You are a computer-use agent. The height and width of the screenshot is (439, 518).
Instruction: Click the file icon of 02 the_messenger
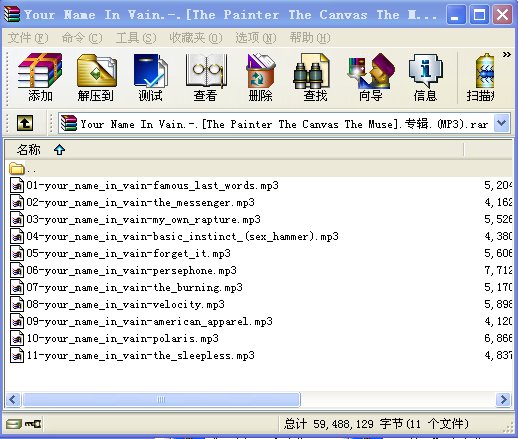tap(17, 202)
